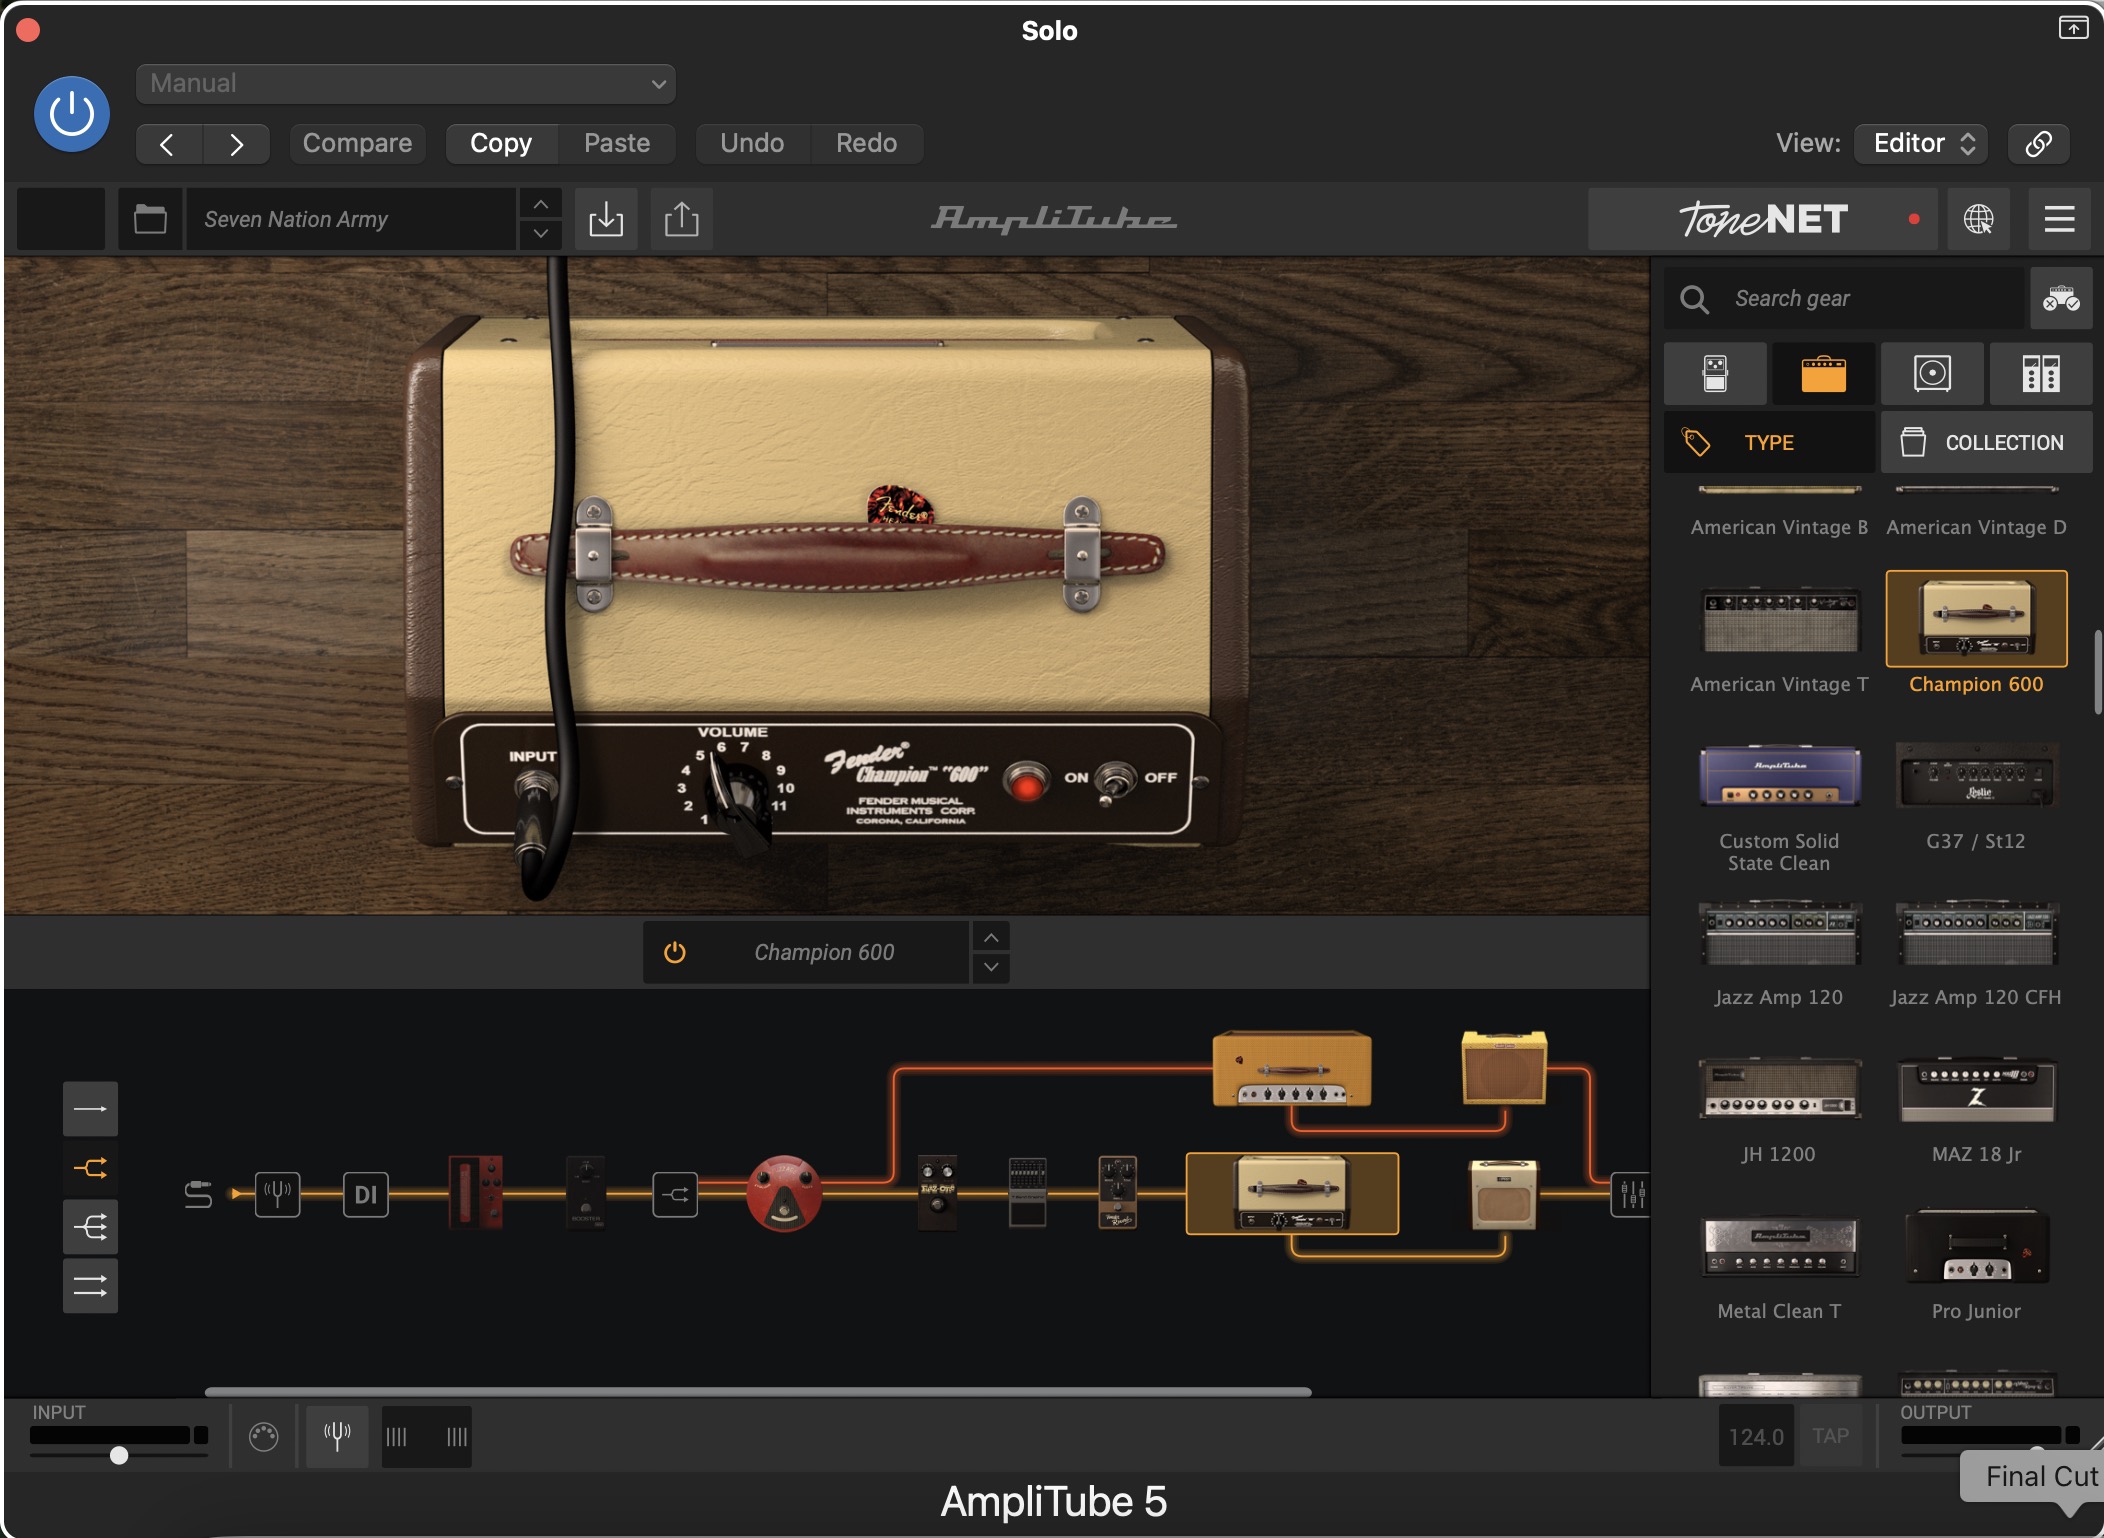Toggle the bottom bar tuner button
The width and height of the screenshot is (2104, 1538).
tap(337, 1437)
